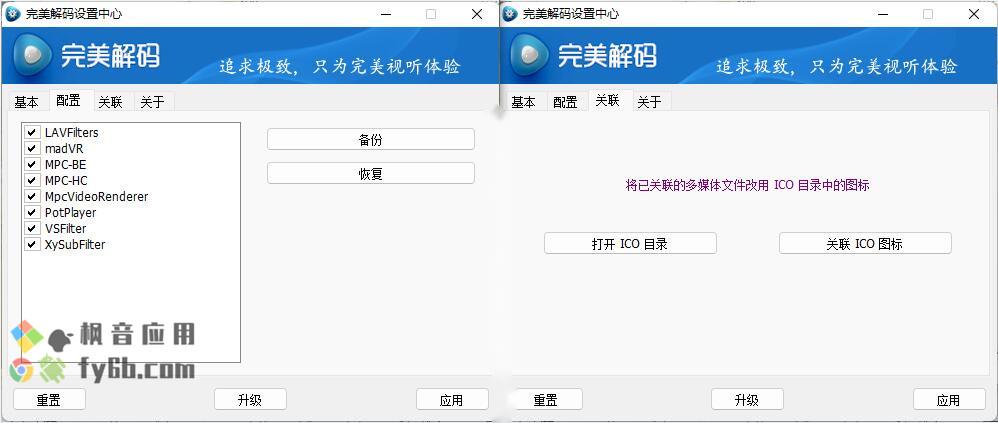Select the PotPlayer list item text
Viewport: 998px width, 423px height.
(x=71, y=212)
